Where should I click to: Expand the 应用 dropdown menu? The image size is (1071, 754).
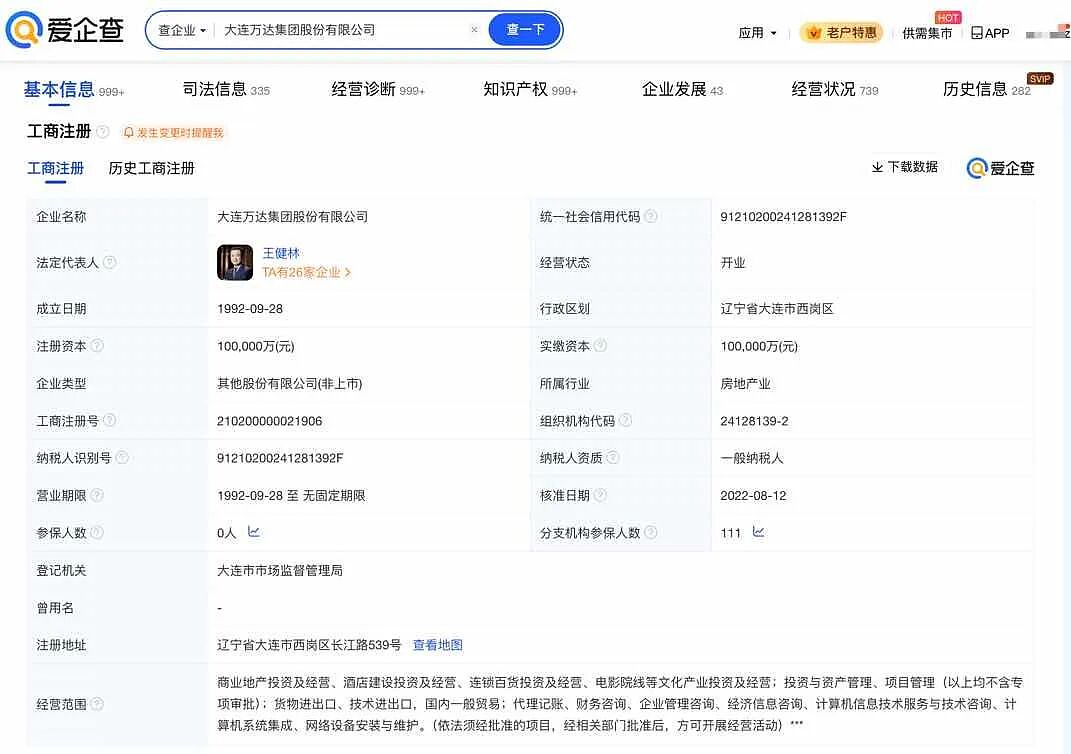[x=757, y=33]
